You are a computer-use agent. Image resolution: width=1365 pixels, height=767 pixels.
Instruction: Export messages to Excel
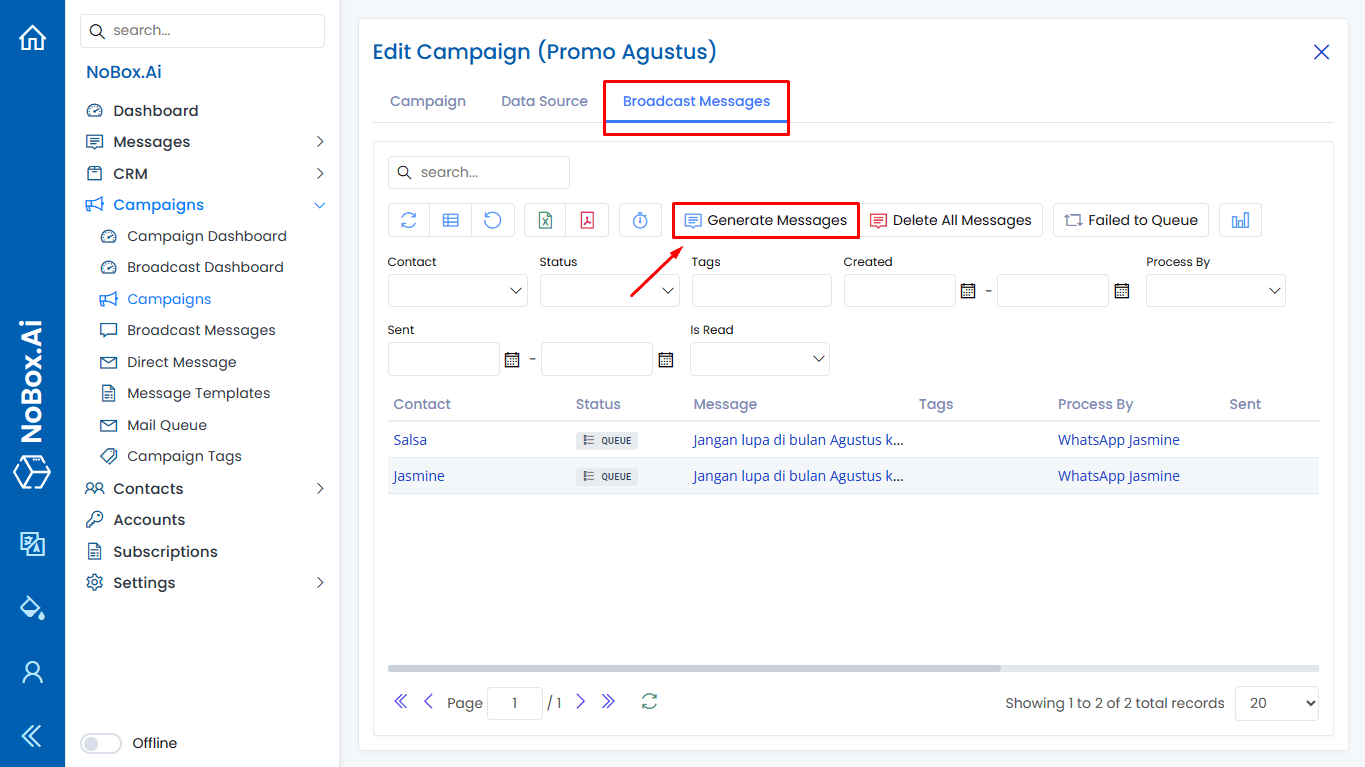click(x=544, y=219)
